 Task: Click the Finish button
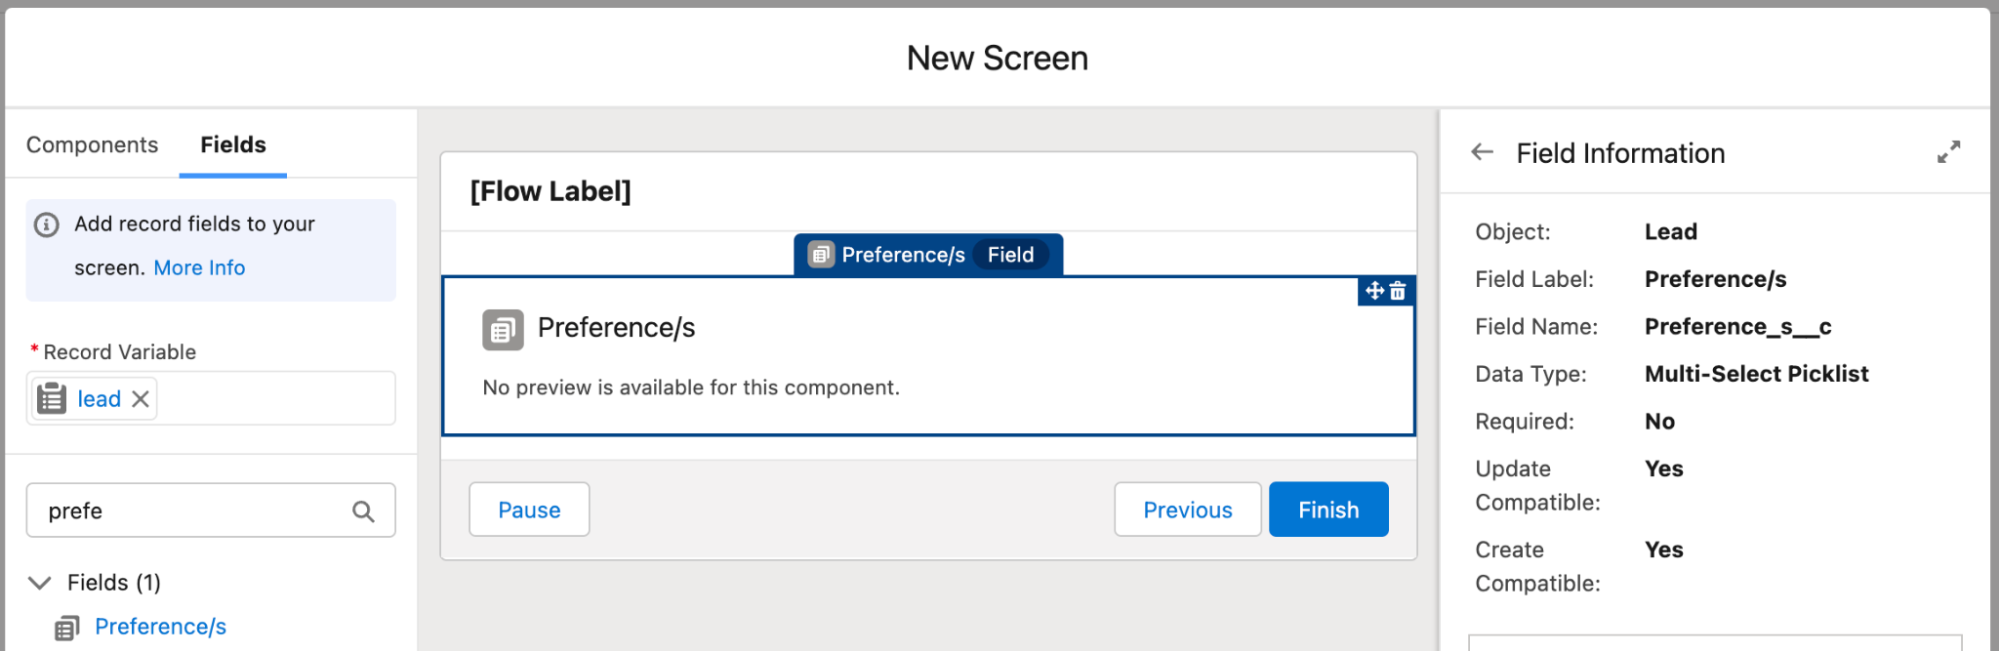pos(1328,510)
